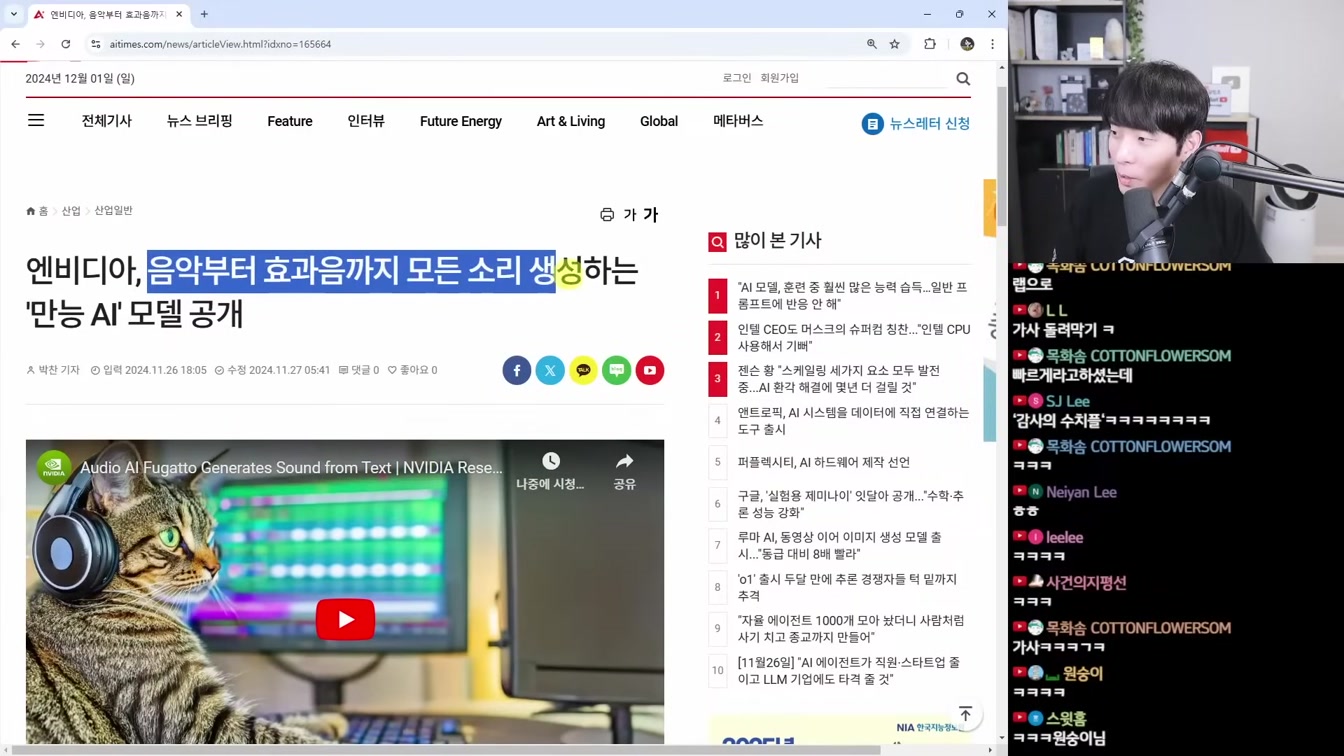Open popular article 9 about 자율 에이전트

click(x=851, y=629)
